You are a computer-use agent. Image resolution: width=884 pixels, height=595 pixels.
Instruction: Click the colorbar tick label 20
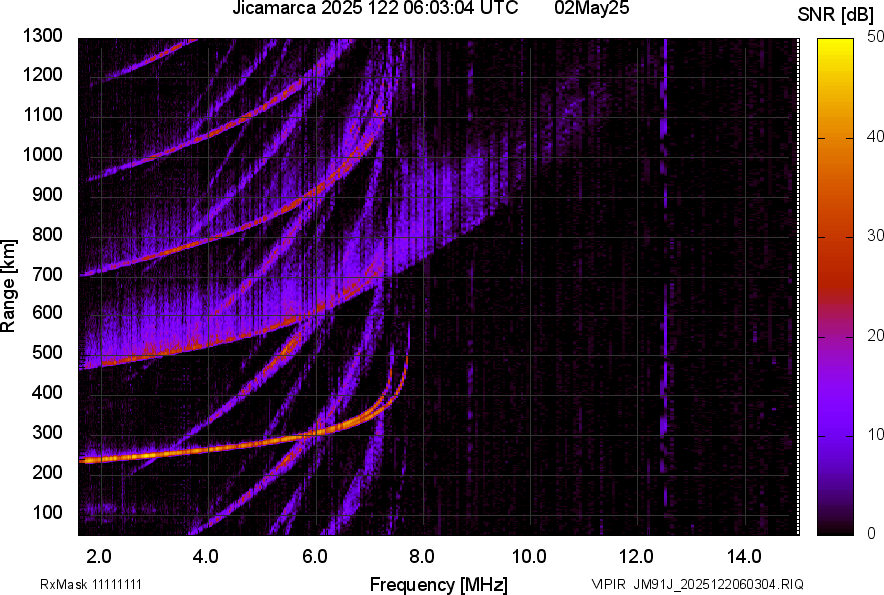pos(875,336)
